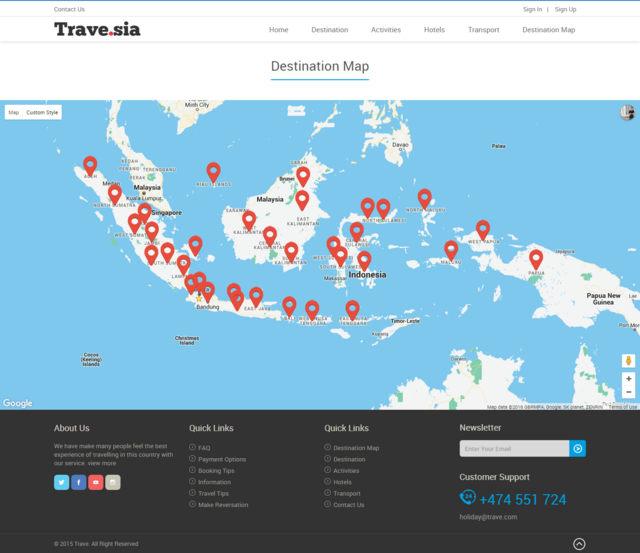
Task: Click the Sign Up link
Action: (x=565, y=9)
